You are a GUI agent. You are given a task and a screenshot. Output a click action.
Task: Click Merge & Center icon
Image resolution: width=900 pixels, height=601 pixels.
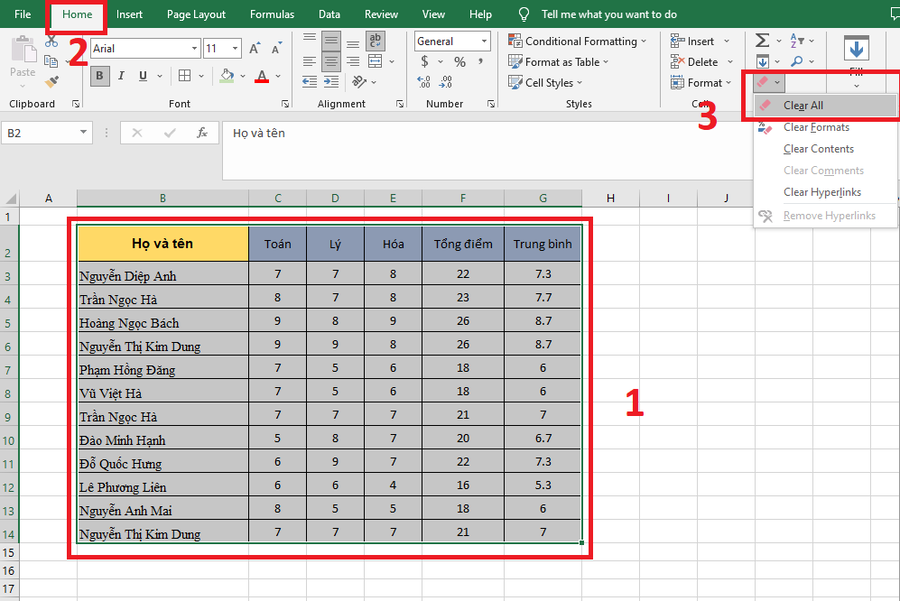[375, 61]
